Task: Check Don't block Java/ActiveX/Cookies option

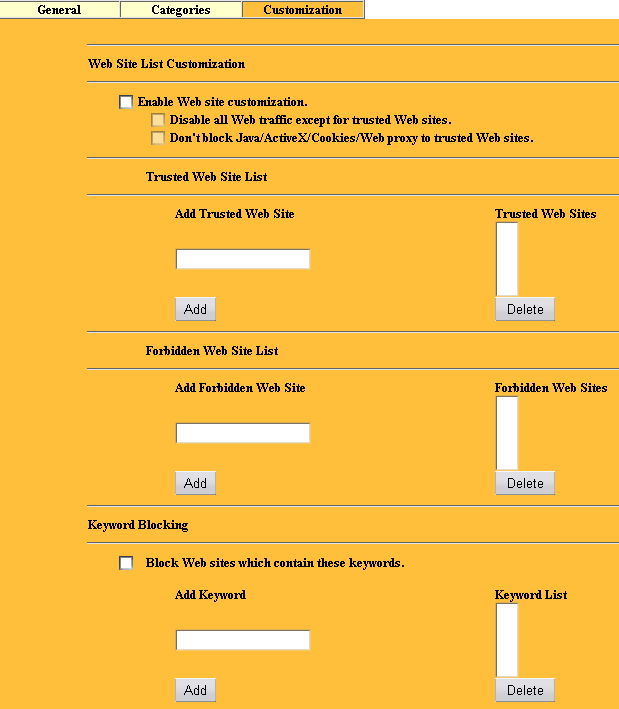Action: [158, 138]
